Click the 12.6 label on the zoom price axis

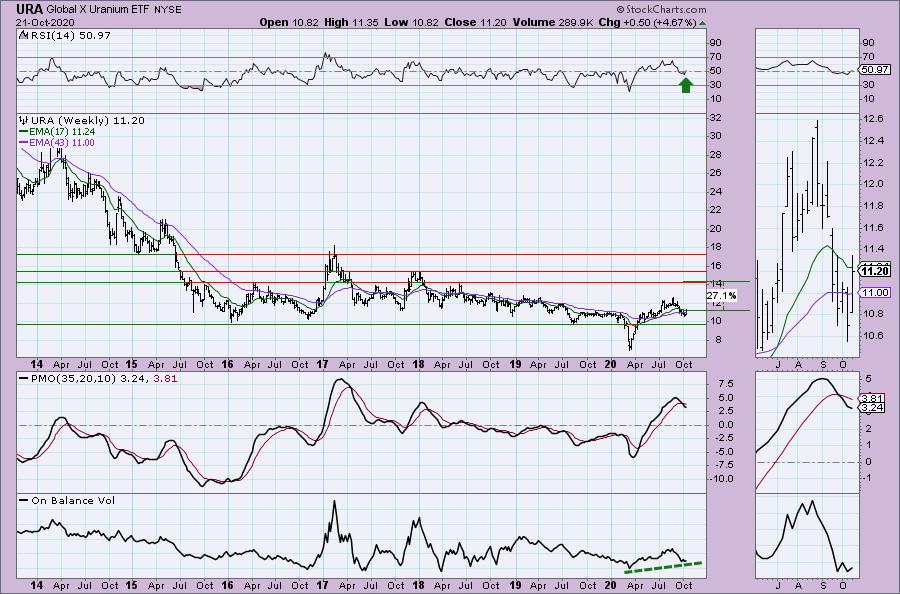[x=873, y=119]
